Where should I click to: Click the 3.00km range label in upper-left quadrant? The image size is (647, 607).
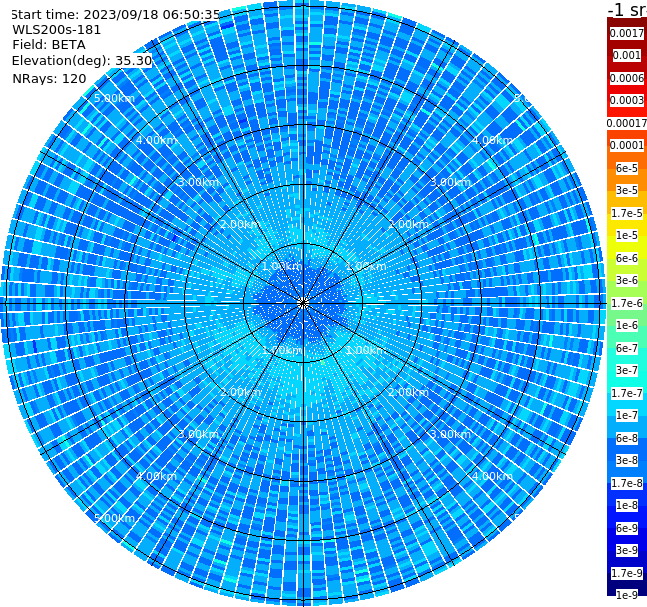(x=198, y=182)
